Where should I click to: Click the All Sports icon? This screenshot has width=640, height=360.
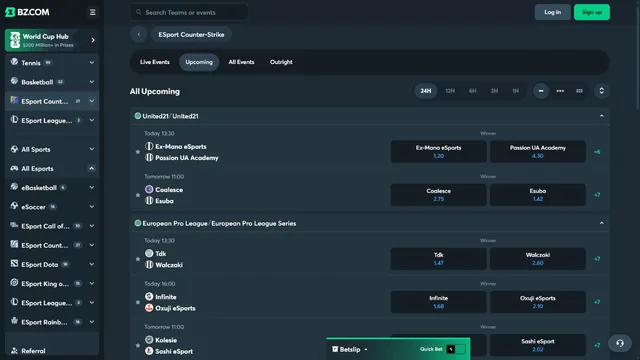[14, 149]
